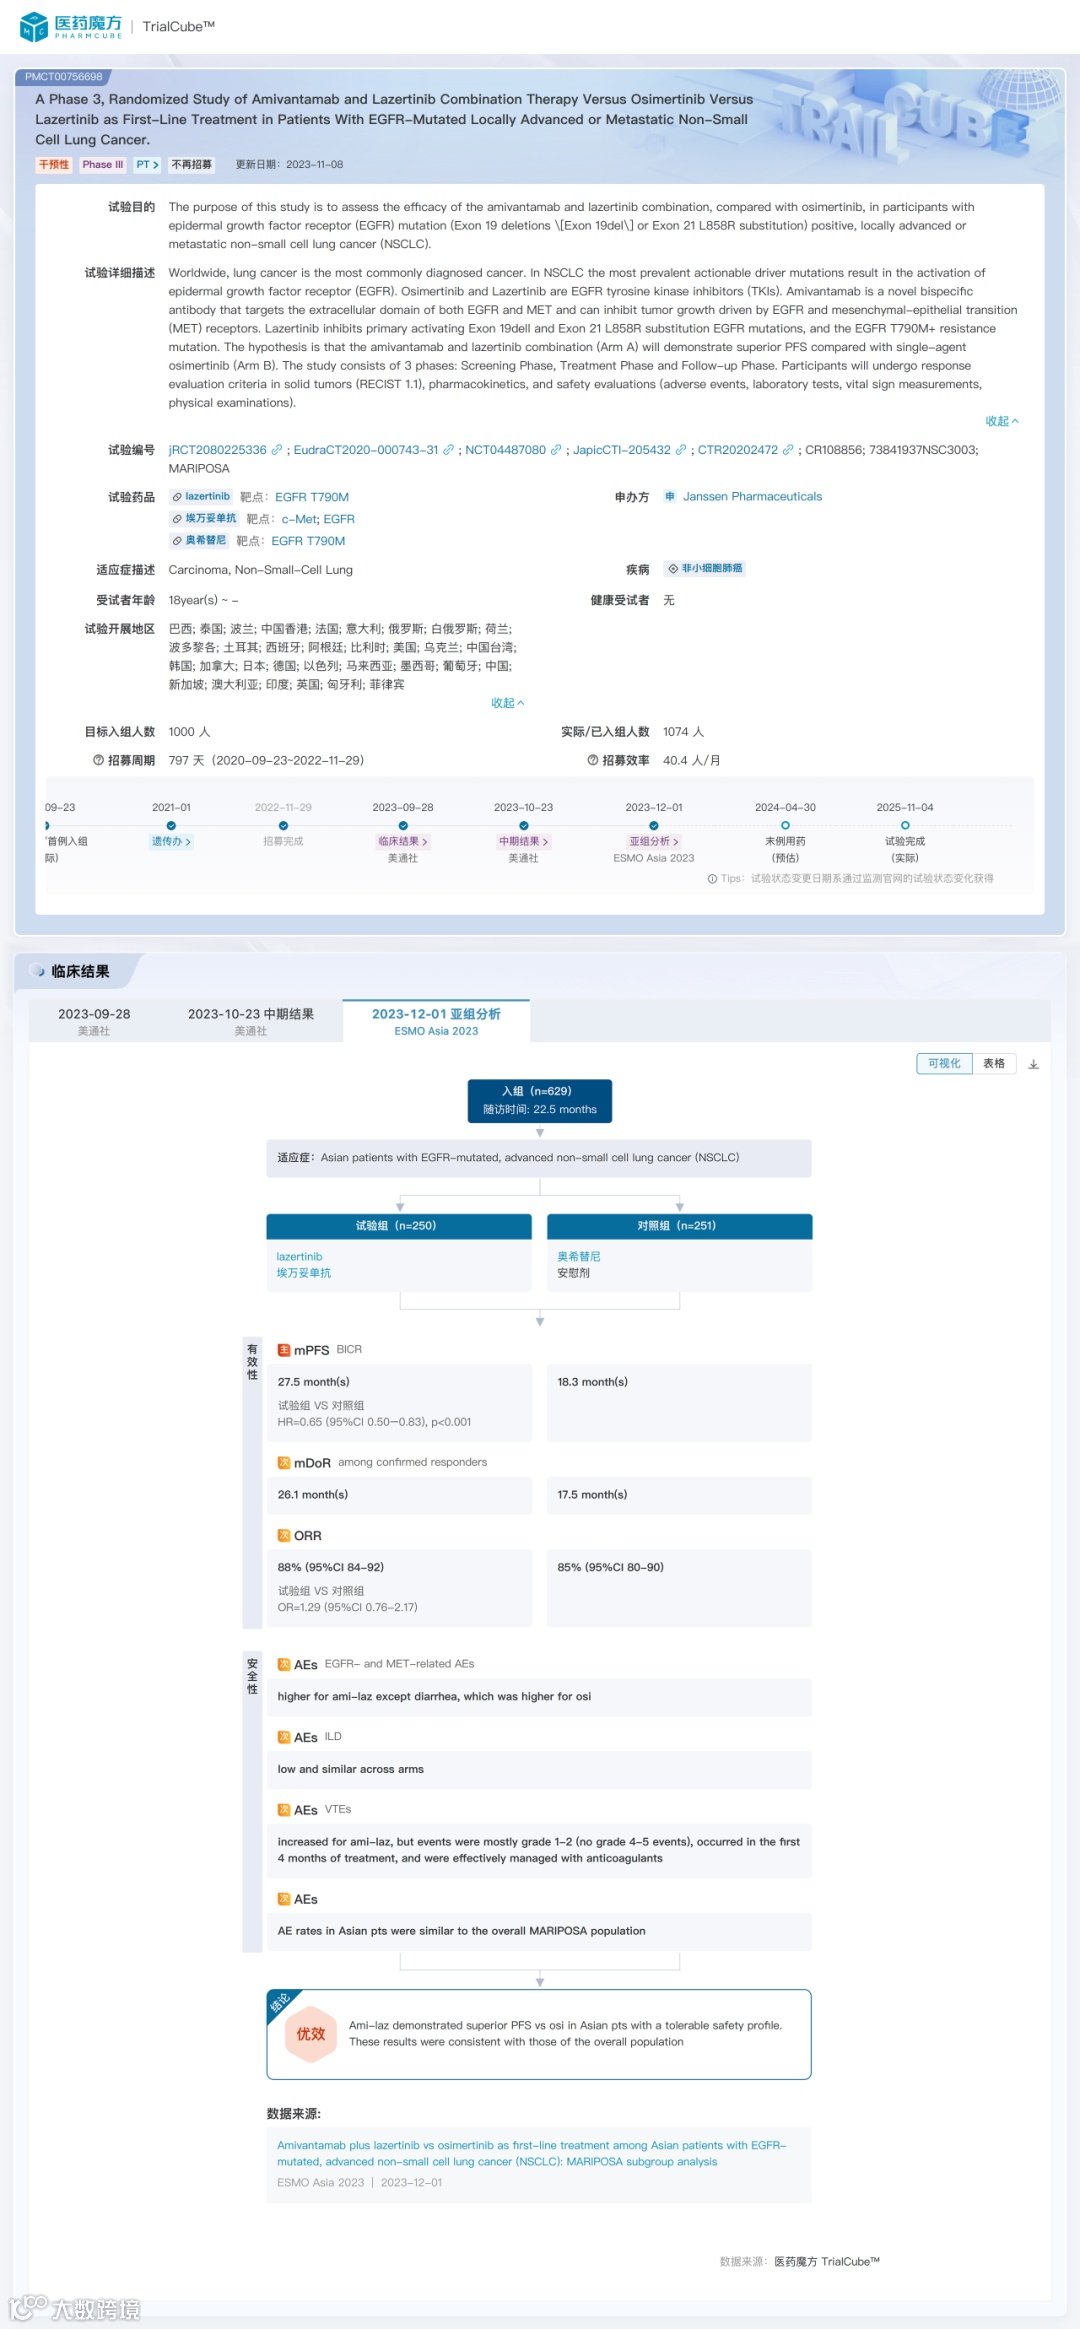Image resolution: width=1080 pixels, height=2329 pixels.
Task: Click the 奥希替尼 drug tag in 试验药品
Action: (199, 541)
